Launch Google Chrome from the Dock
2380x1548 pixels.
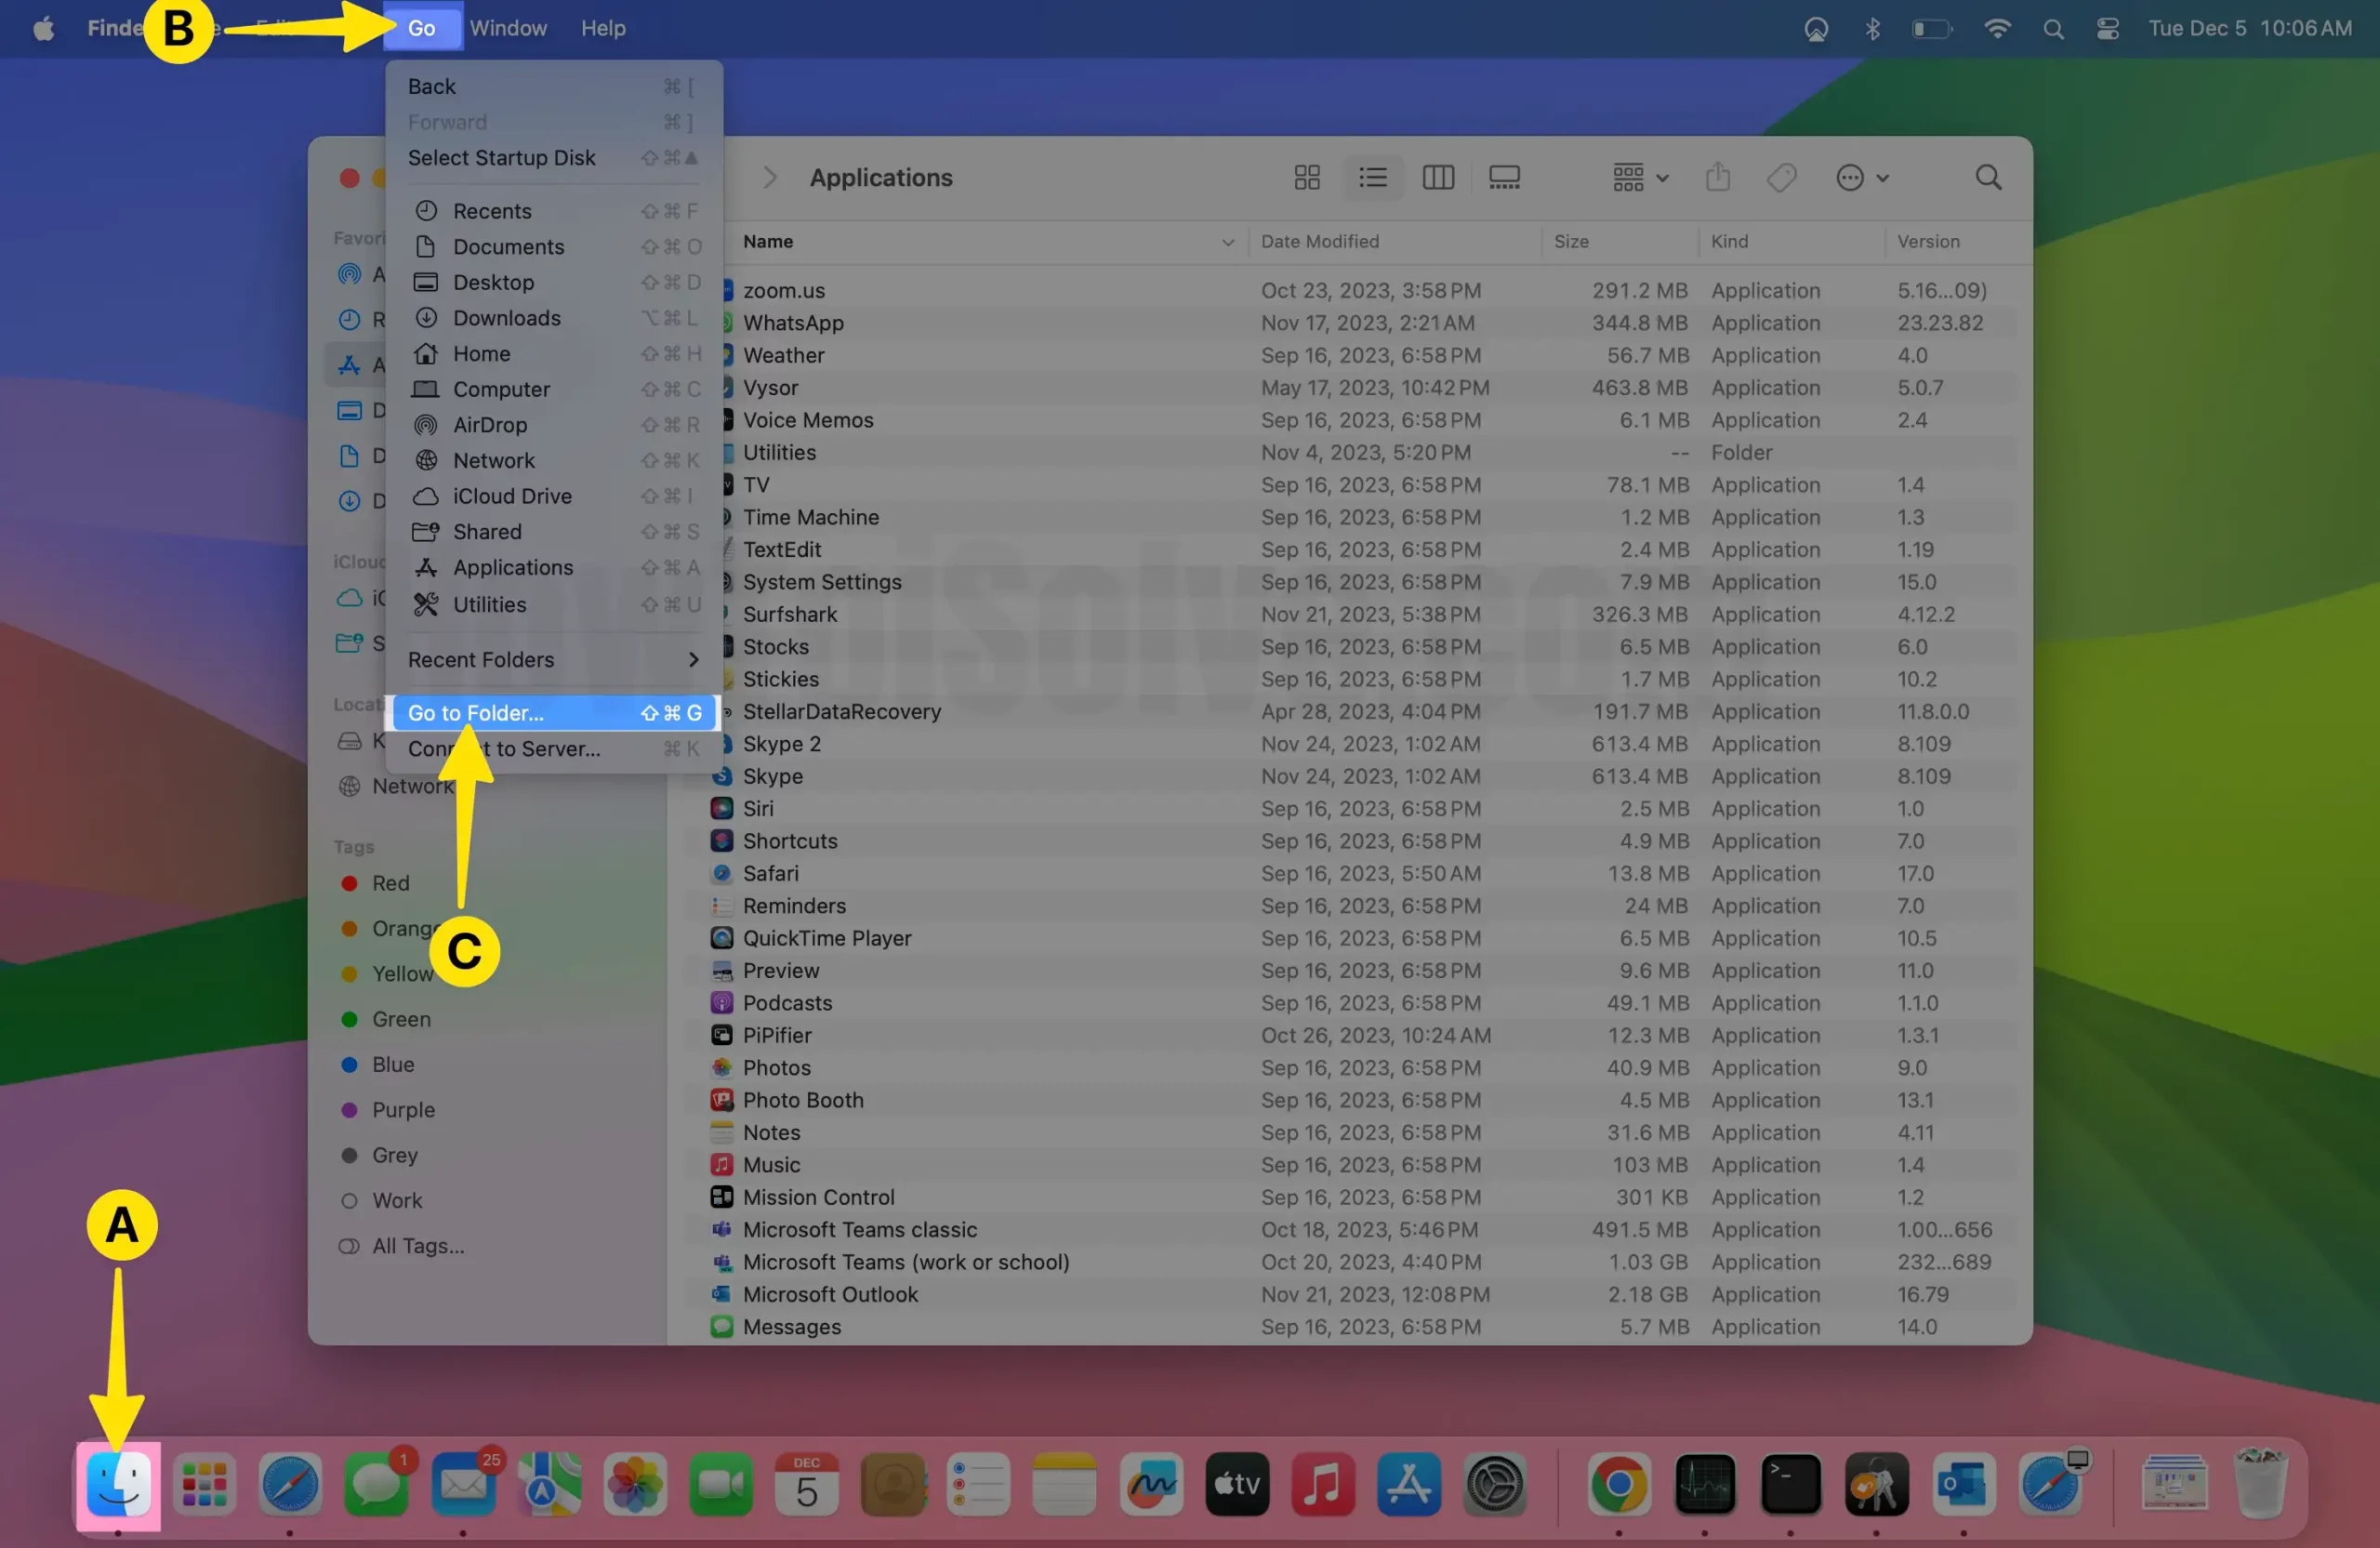pyautogui.click(x=1619, y=1484)
